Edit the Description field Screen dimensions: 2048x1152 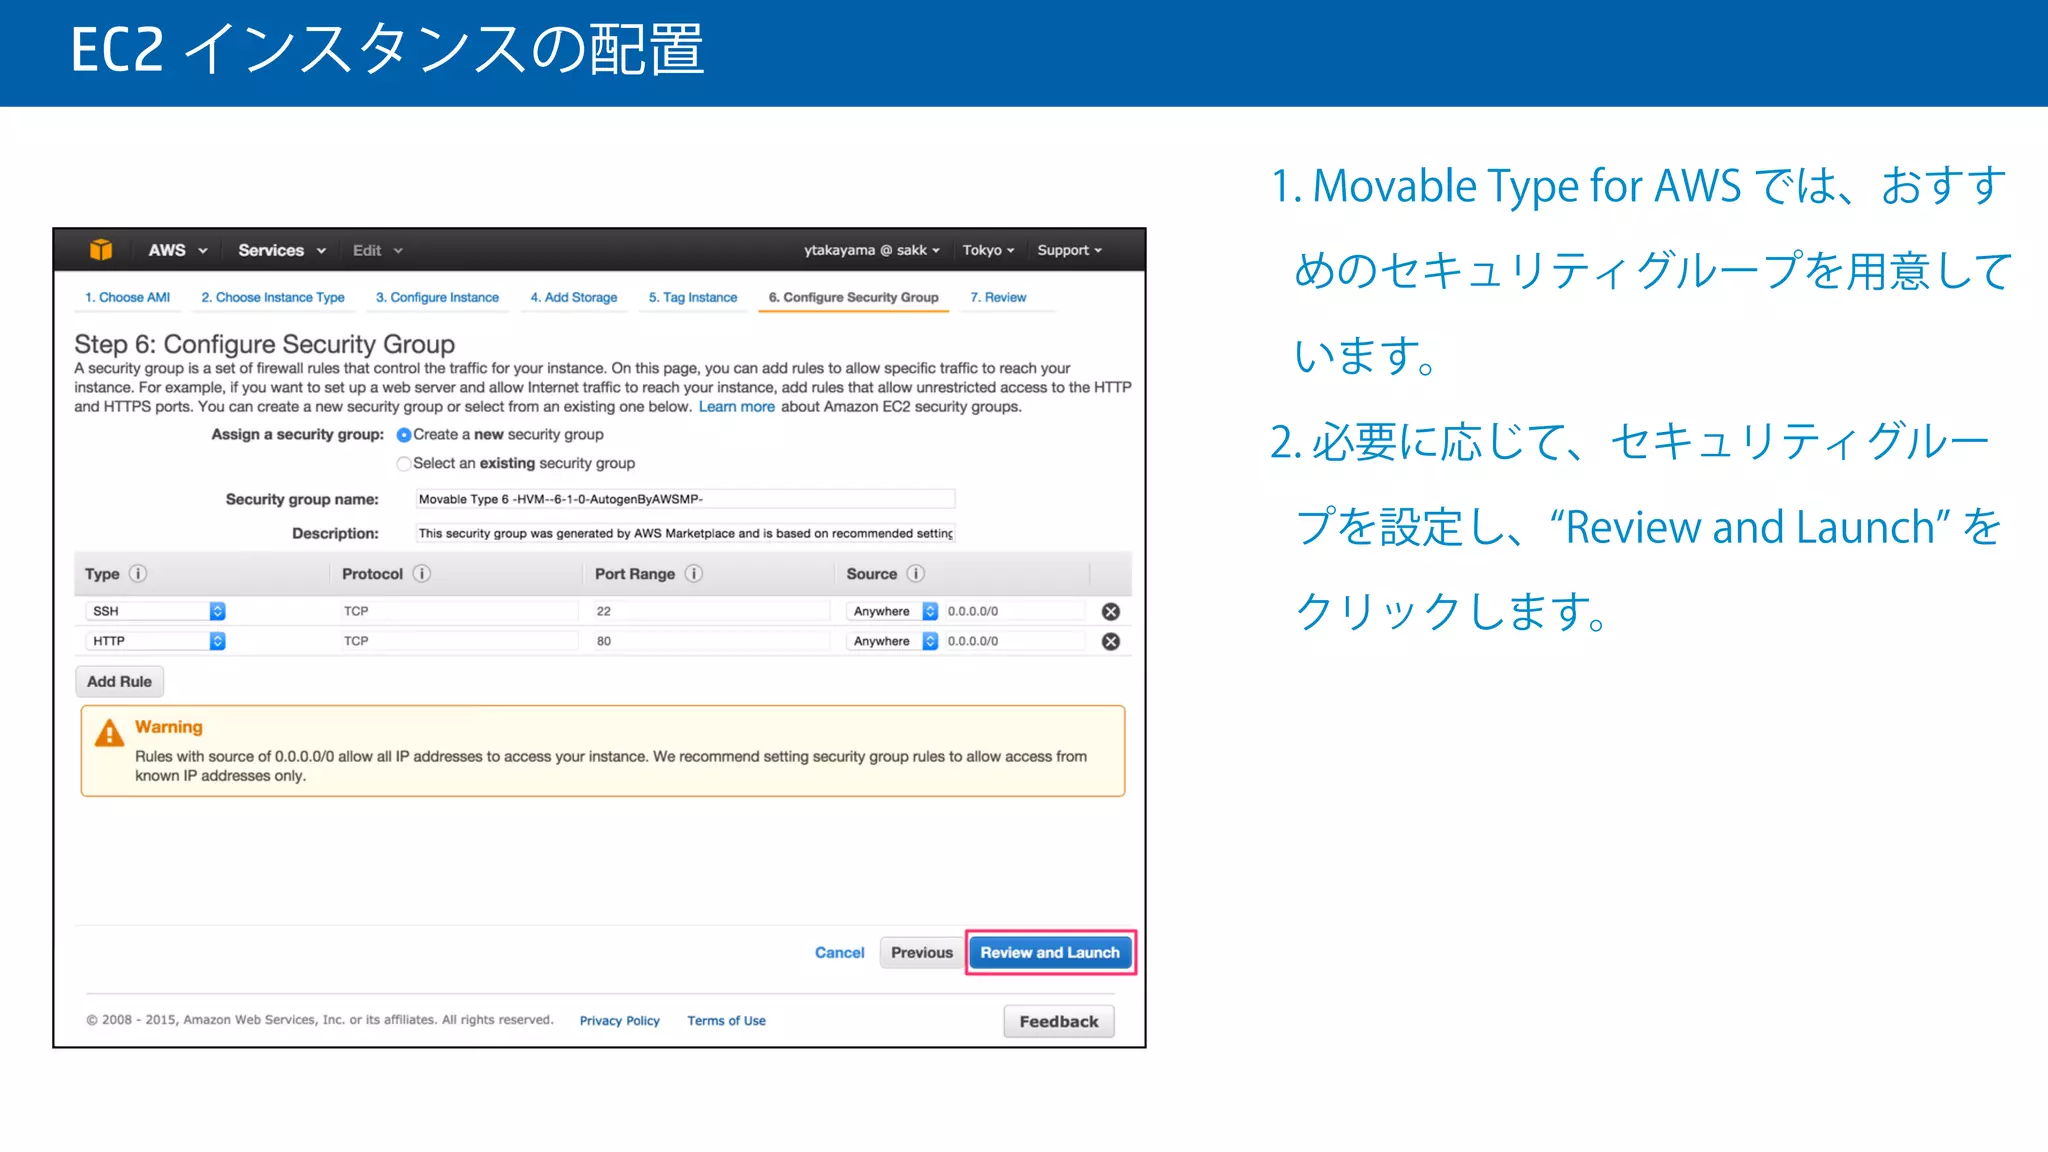[685, 534]
